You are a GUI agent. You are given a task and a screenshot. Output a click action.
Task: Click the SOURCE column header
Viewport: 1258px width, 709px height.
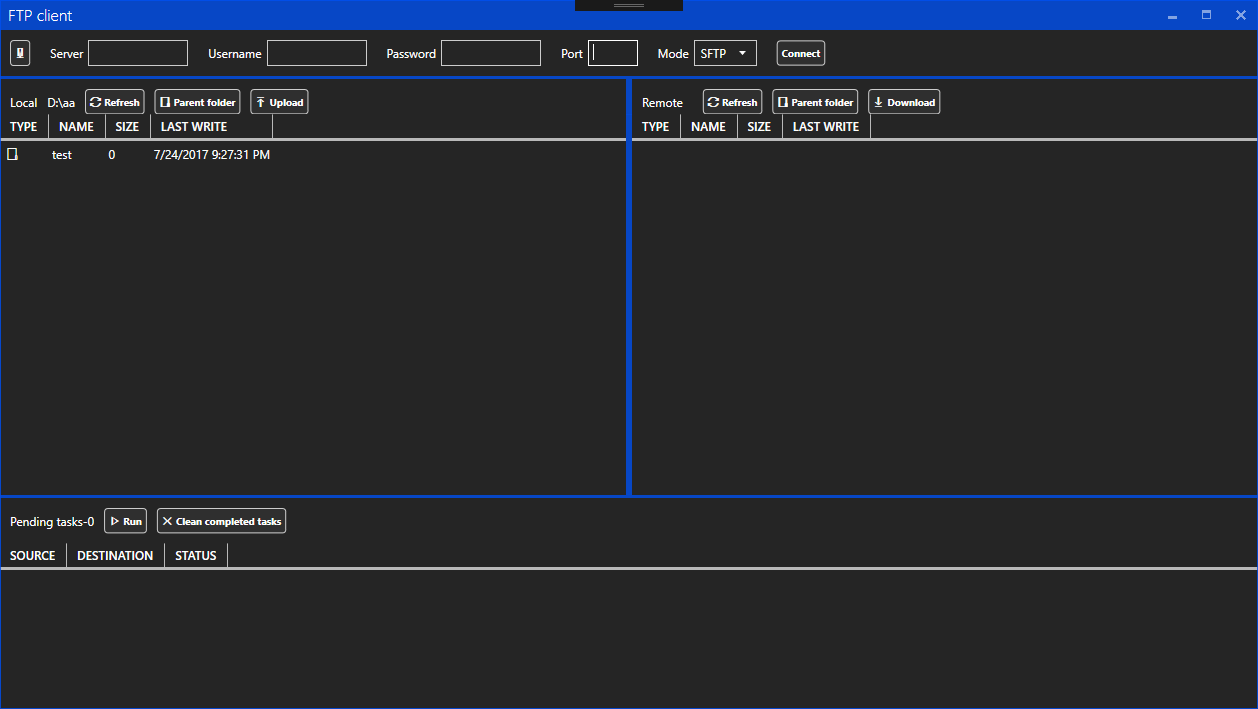pyautogui.click(x=33, y=556)
